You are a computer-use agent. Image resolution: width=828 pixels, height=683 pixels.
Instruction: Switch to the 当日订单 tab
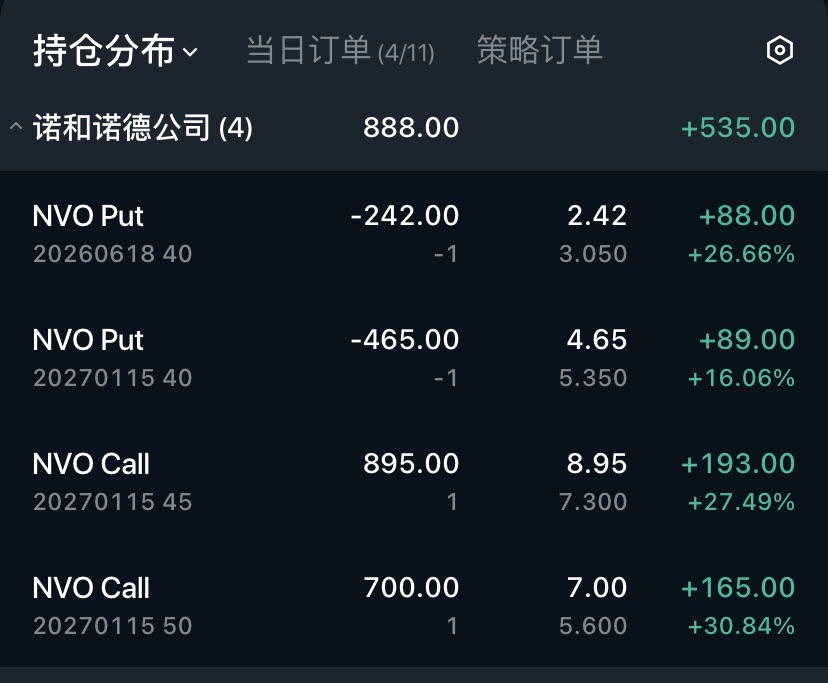click(x=339, y=51)
